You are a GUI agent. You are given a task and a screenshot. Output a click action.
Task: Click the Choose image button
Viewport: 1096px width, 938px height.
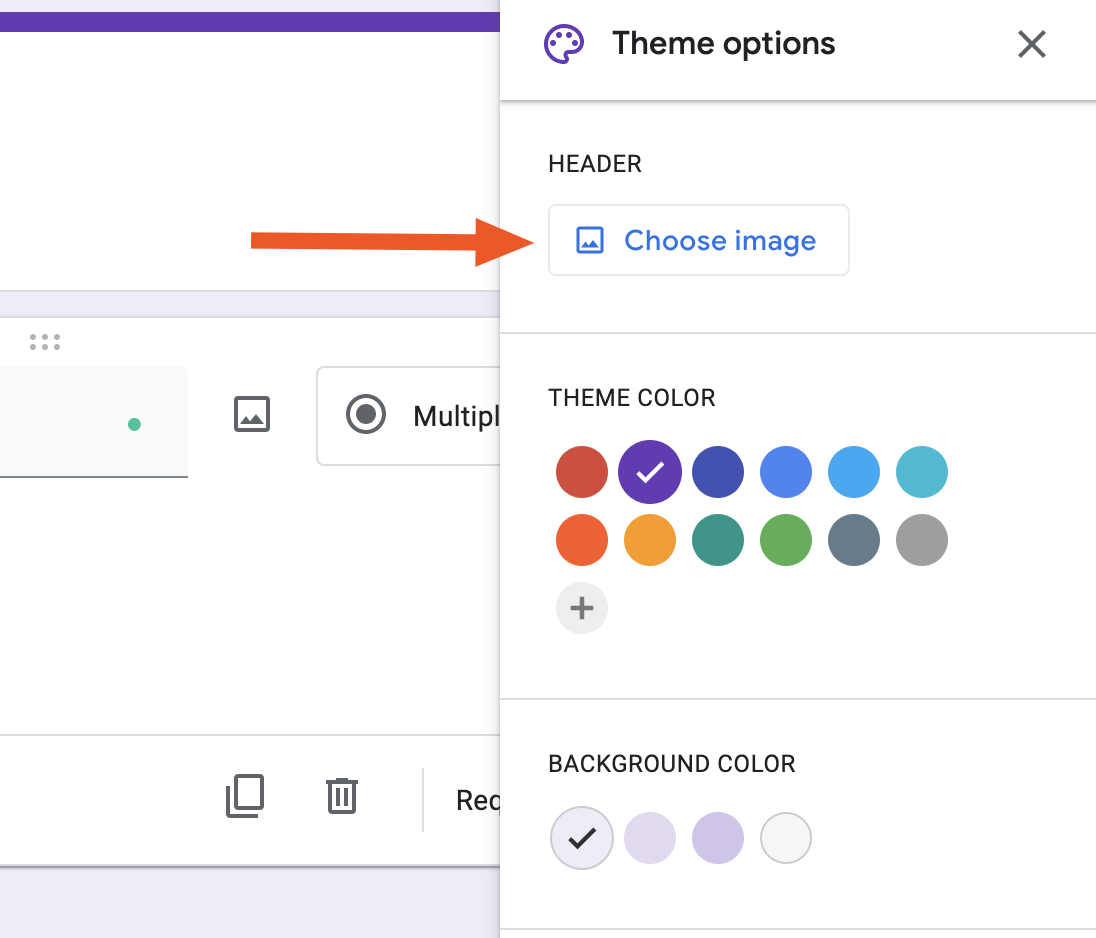pos(698,240)
